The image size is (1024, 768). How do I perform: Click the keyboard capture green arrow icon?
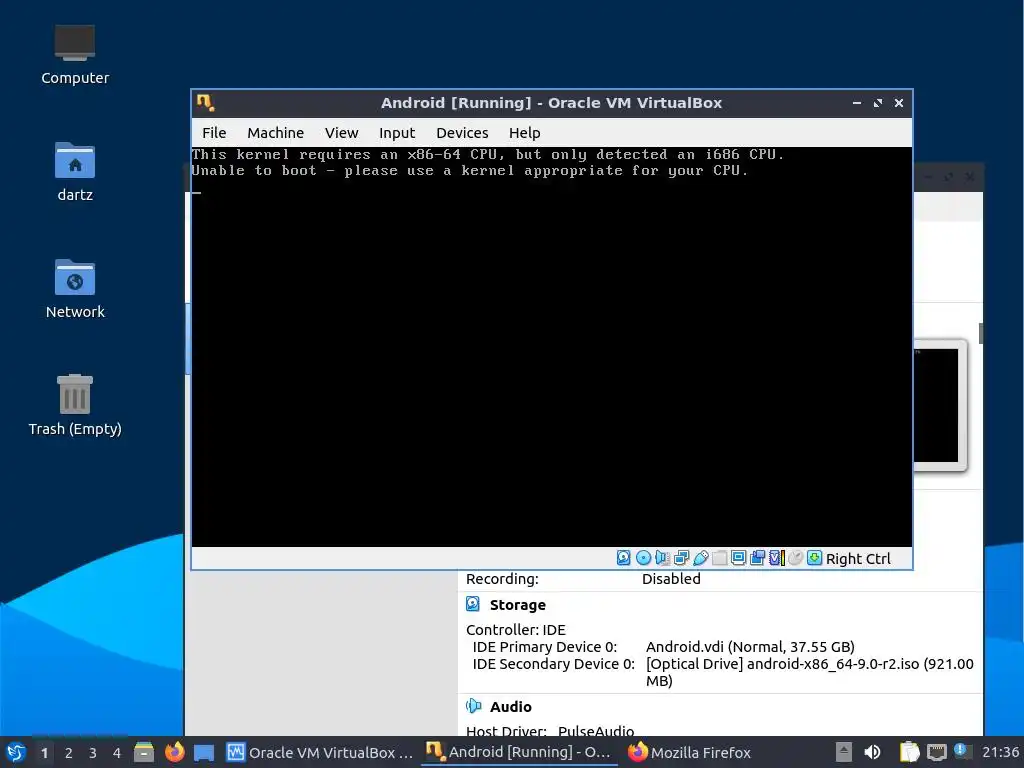click(x=814, y=558)
